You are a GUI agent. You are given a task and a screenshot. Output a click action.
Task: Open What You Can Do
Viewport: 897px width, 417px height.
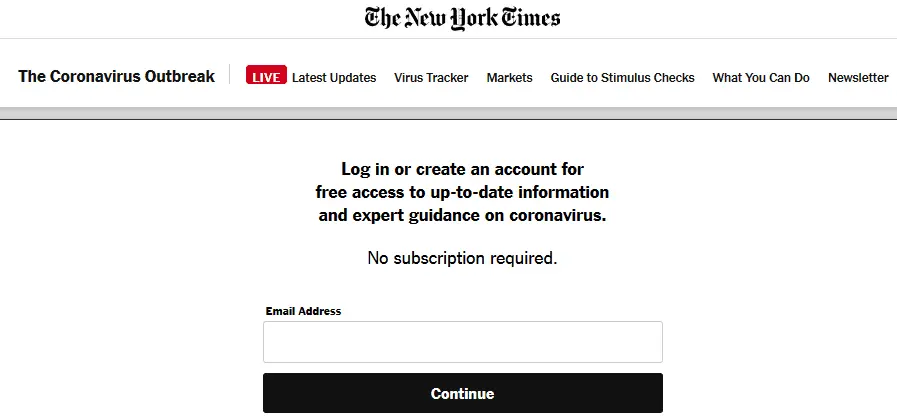click(760, 77)
